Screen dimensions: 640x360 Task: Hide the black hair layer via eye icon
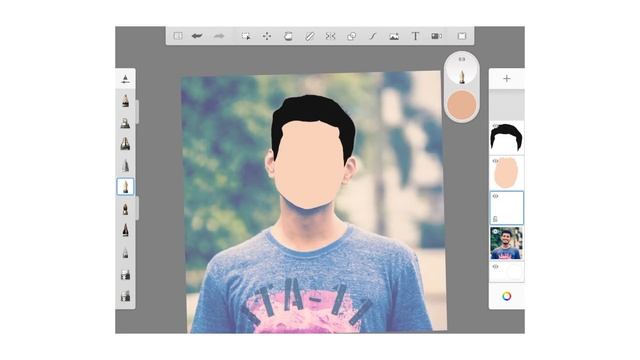495,126
